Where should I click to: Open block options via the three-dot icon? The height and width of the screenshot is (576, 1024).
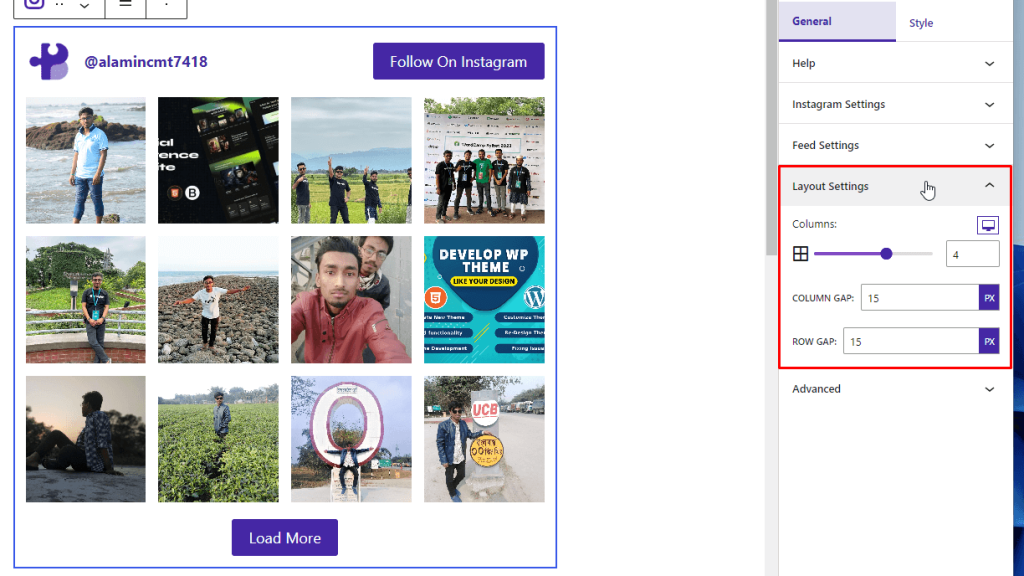pyautogui.click(x=166, y=5)
